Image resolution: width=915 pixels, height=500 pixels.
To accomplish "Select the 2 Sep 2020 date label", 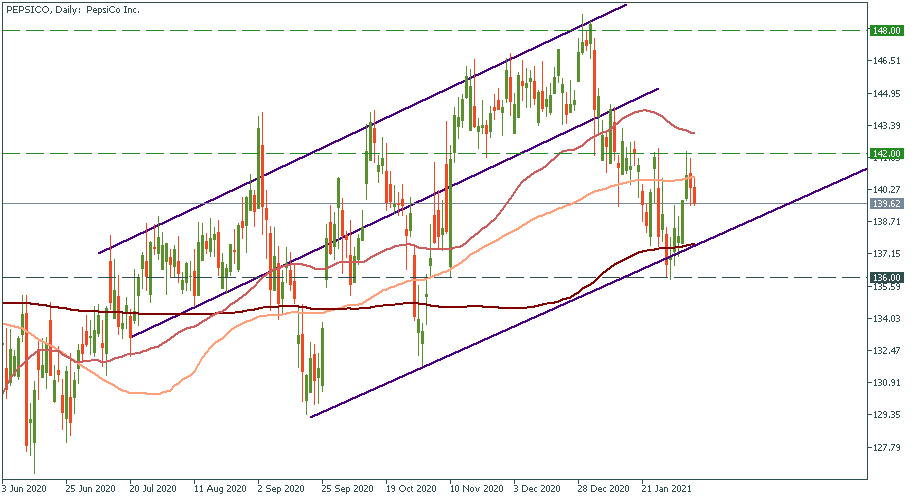I will [280, 490].
